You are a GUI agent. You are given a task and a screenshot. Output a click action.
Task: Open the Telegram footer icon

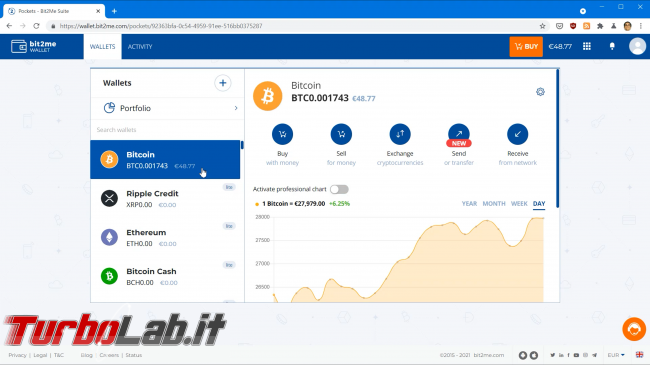[x=594, y=355]
